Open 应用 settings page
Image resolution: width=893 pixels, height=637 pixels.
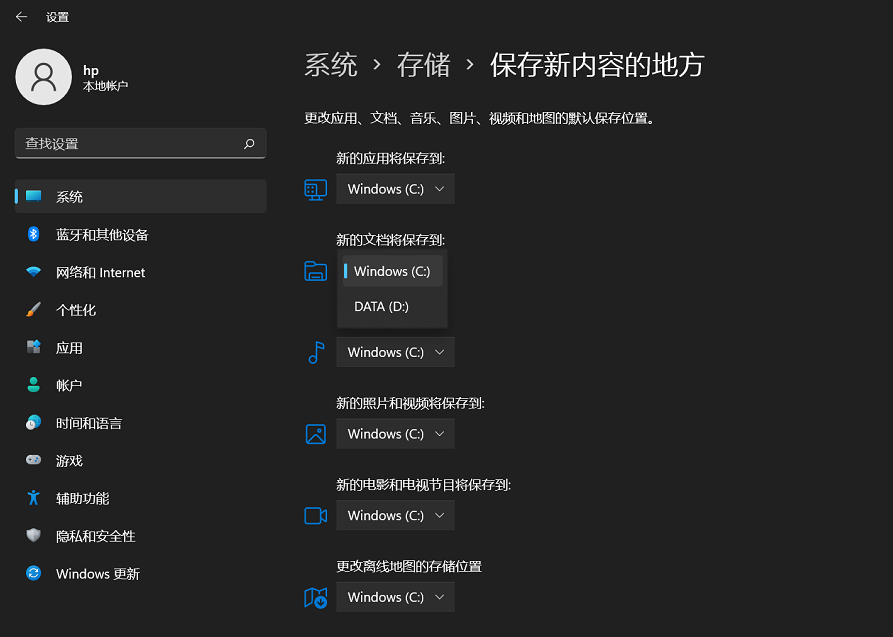[141, 347]
